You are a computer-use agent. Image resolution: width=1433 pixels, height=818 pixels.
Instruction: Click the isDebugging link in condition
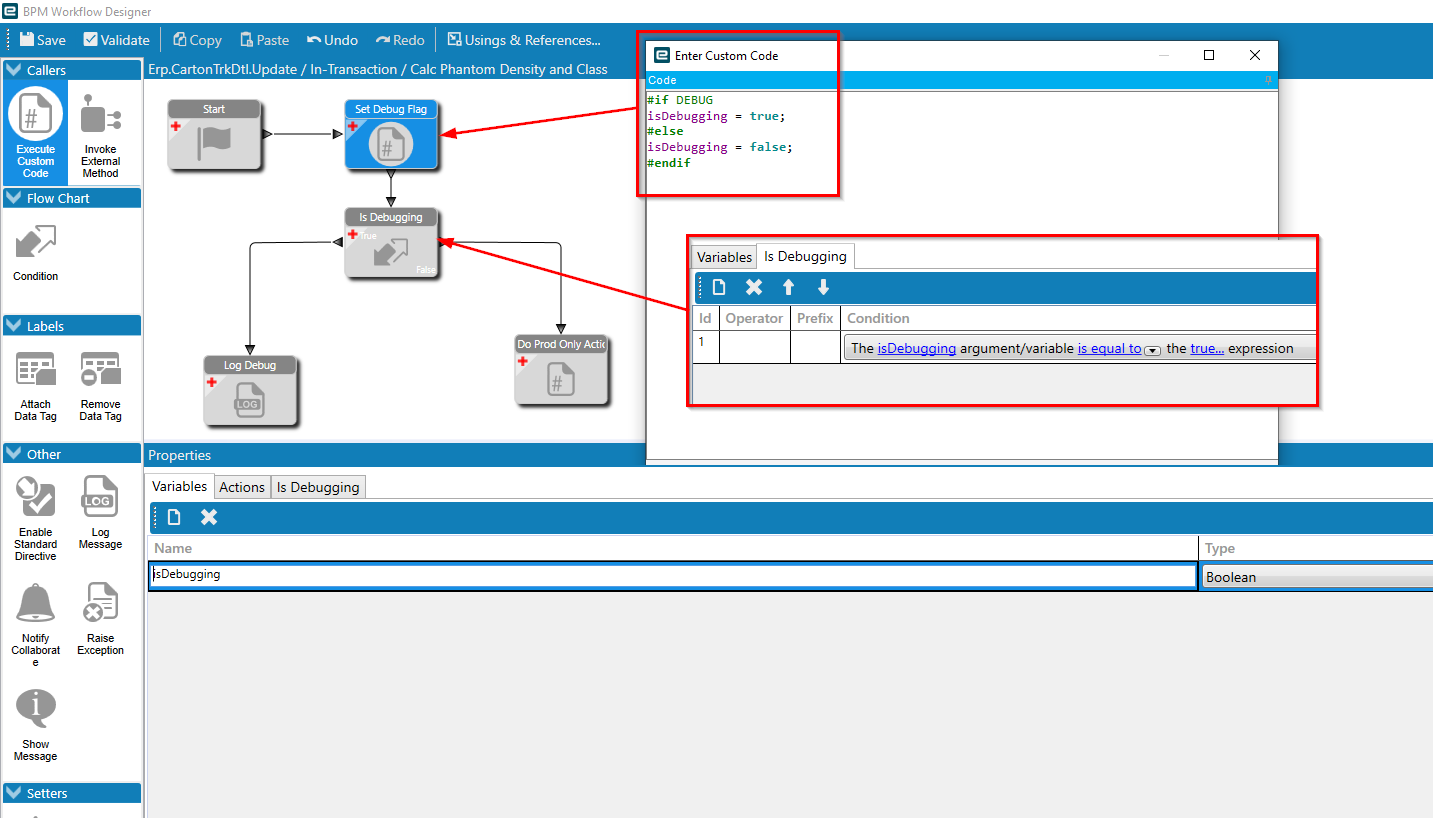(917, 349)
